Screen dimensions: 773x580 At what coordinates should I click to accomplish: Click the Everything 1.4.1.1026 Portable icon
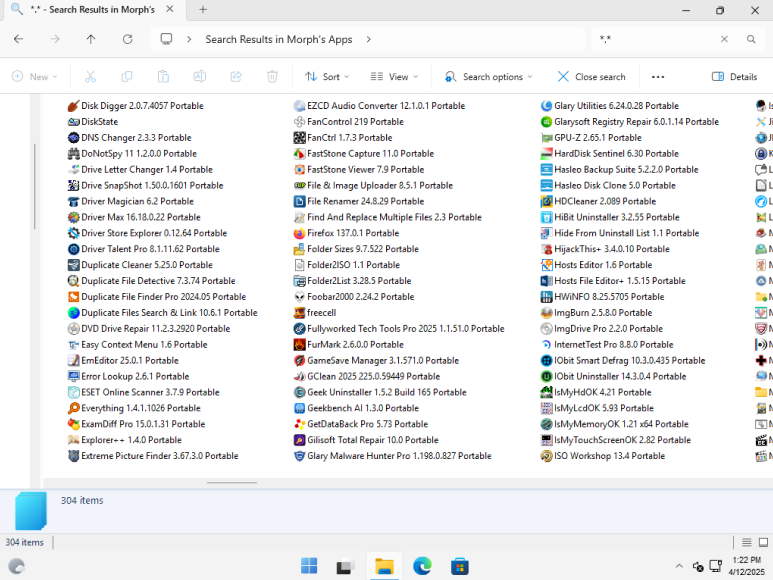(x=73, y=408)
